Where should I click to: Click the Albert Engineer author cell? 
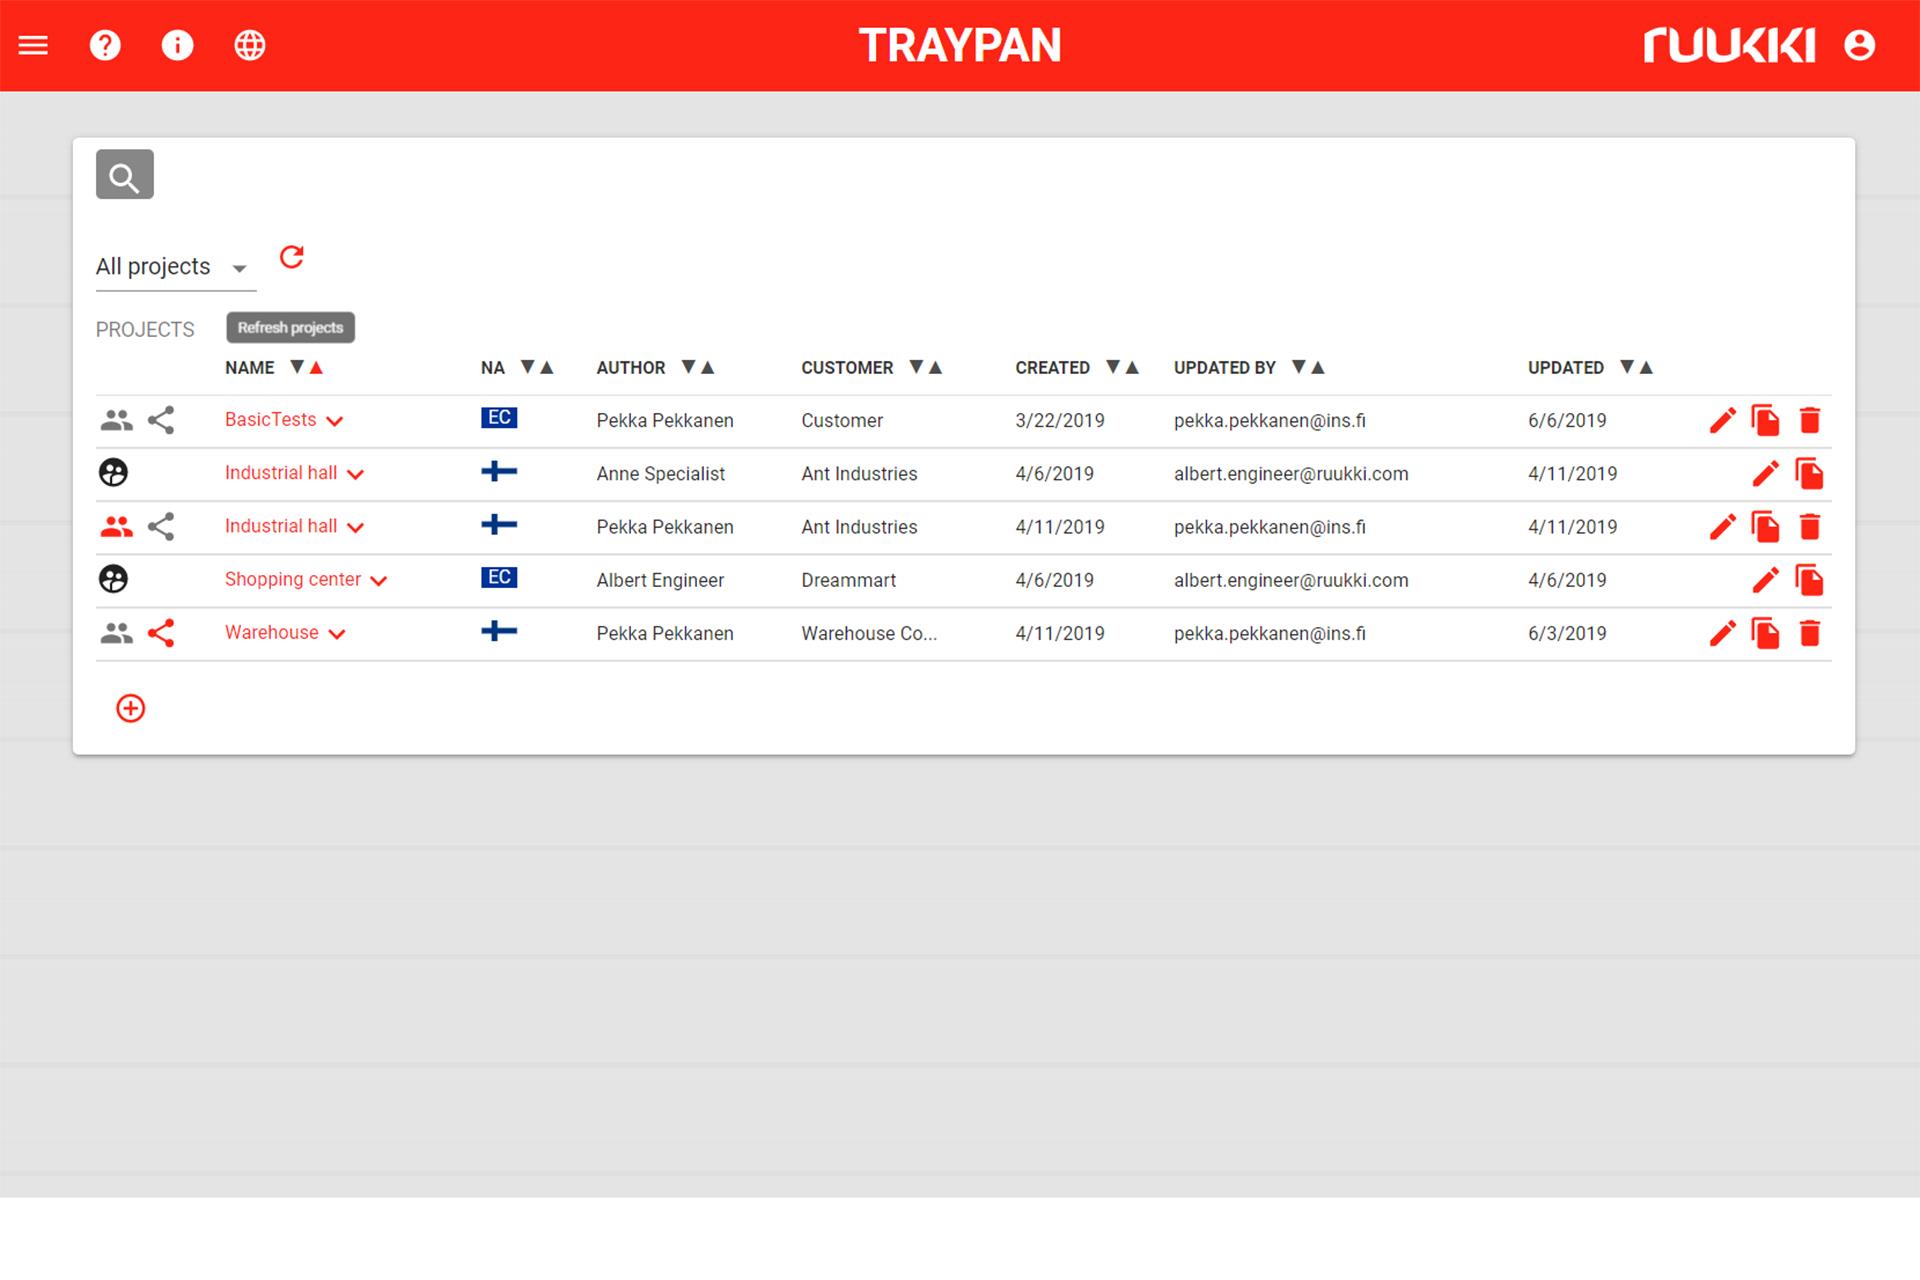[x=660, y=580]
